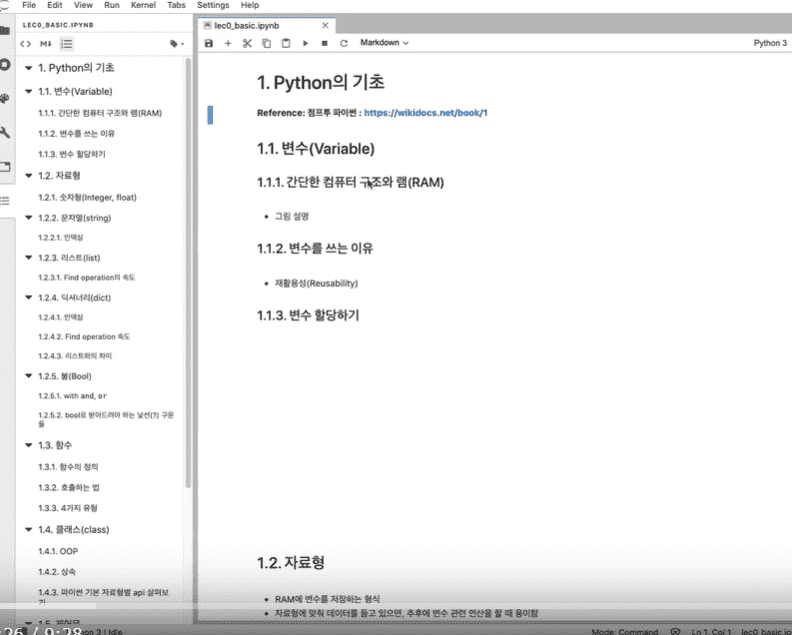Screen dimensions: 792x635
Task: Click the table of contents panel scrollbar
Action: pos(188,273)
